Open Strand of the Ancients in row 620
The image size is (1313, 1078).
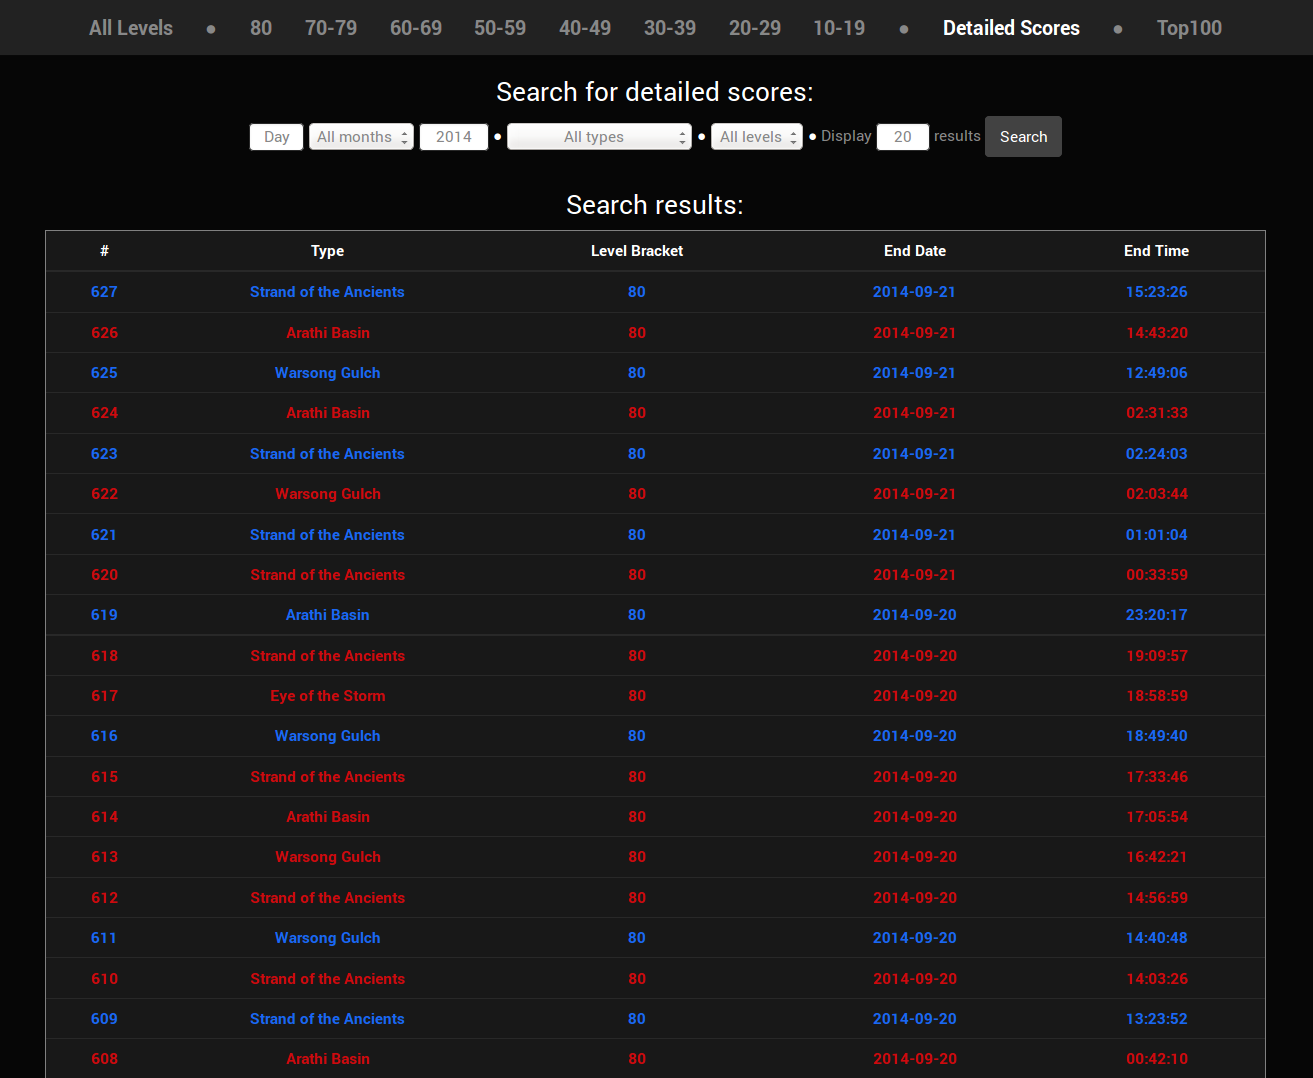(x=328, y=575)
